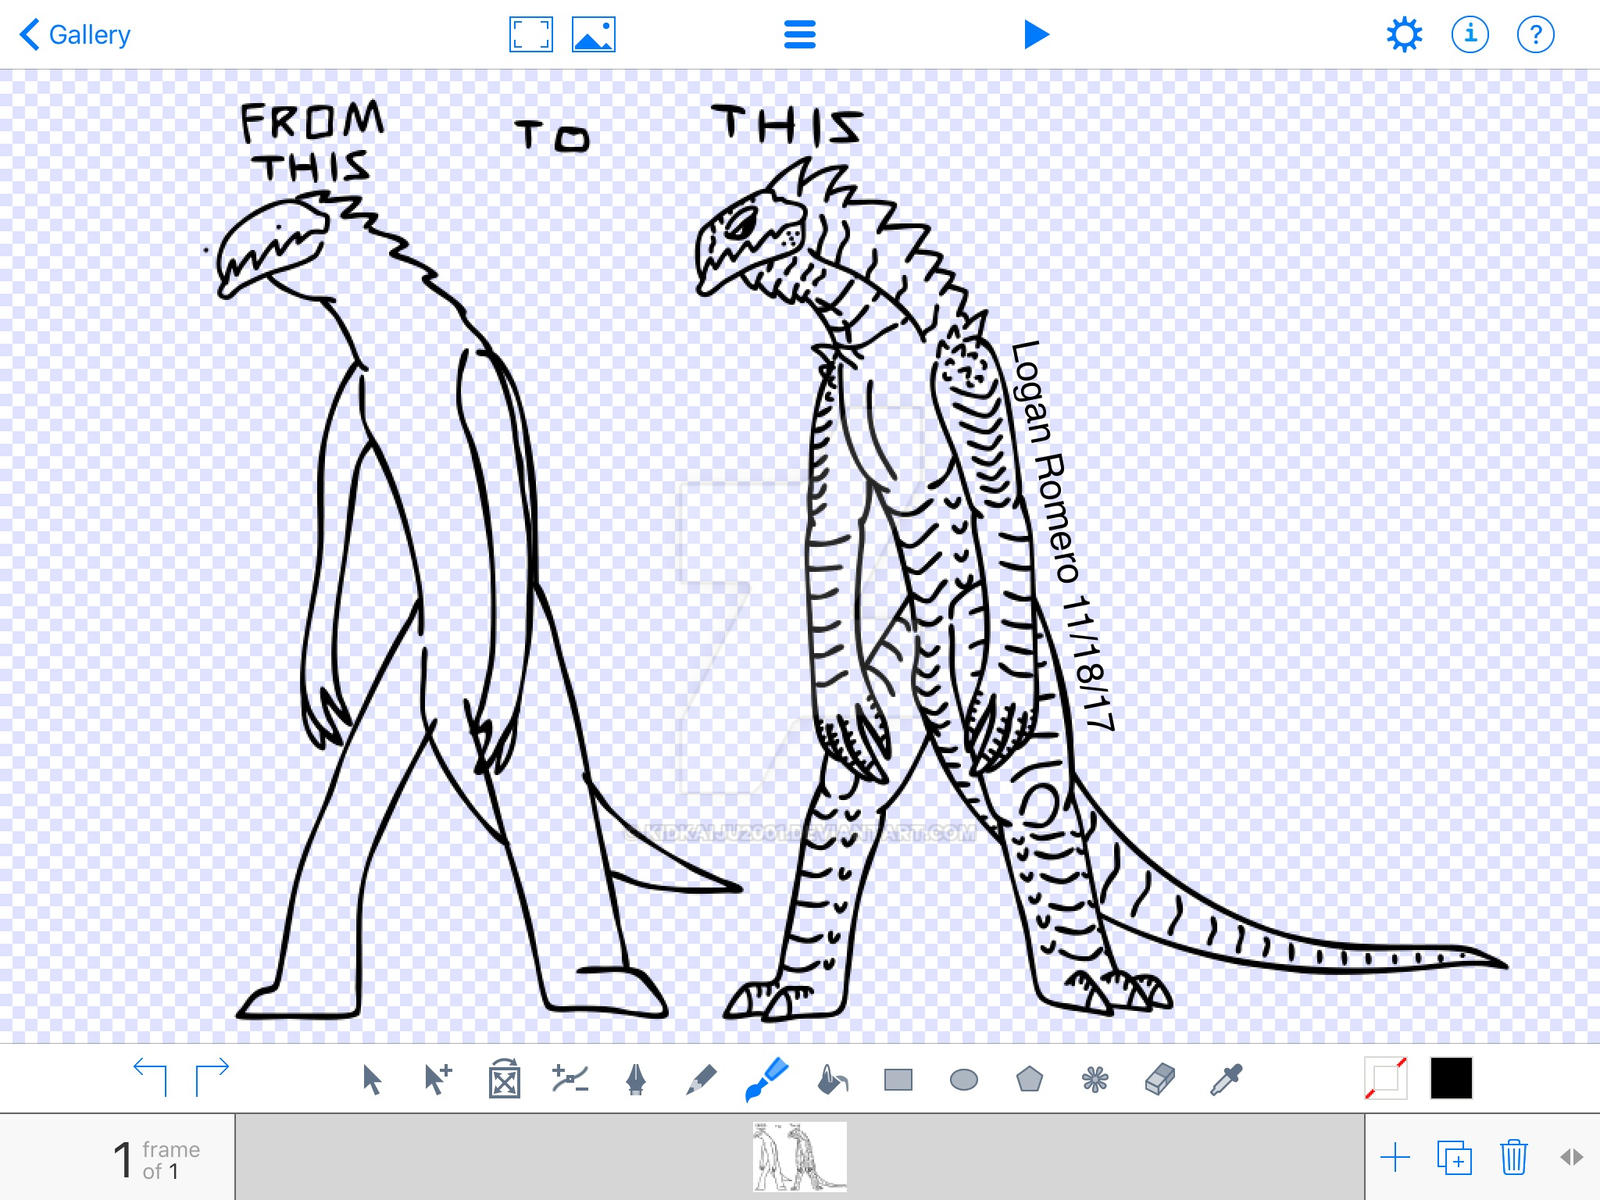Toggle the fullscreen fit view
Screen dimensions: 1600x1200
point(531,33)
